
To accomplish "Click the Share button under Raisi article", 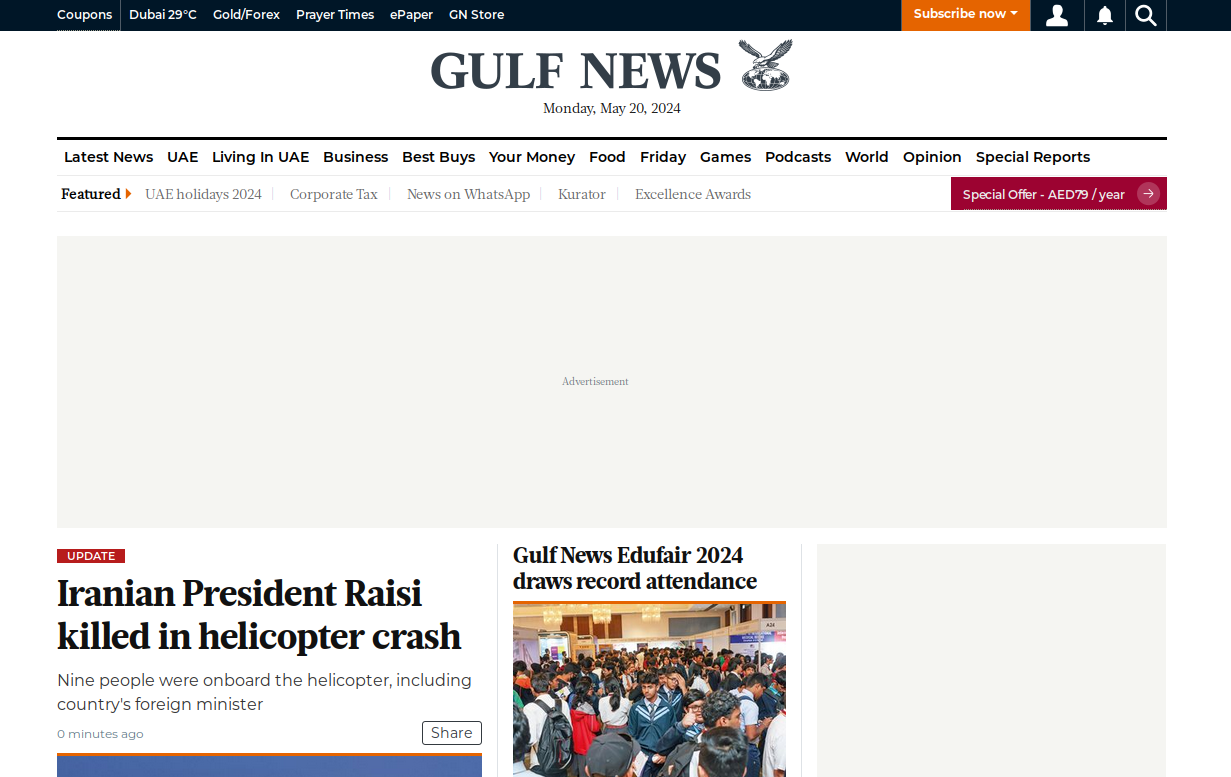I will click(452, 733).
